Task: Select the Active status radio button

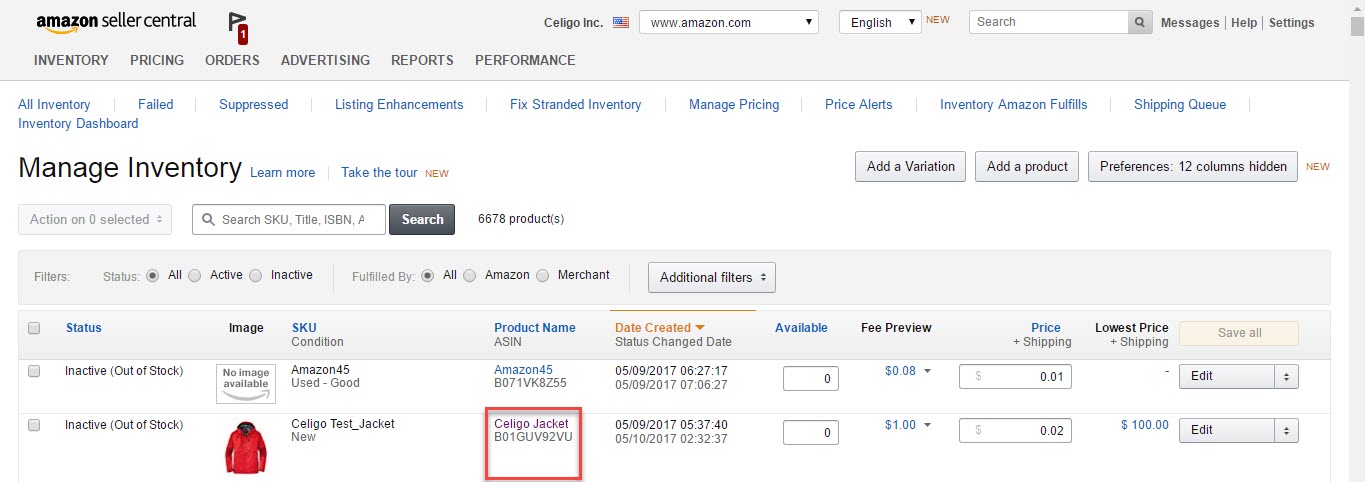Action: coord(195,275)
